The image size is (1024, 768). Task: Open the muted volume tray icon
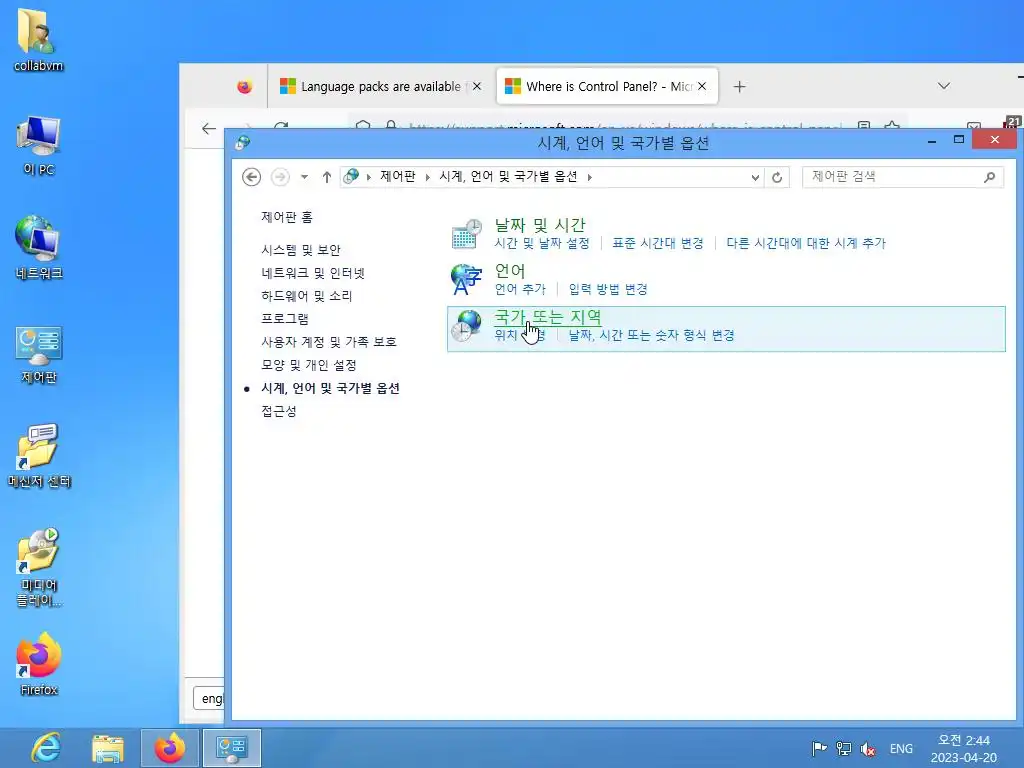click(x=868, y=748)
